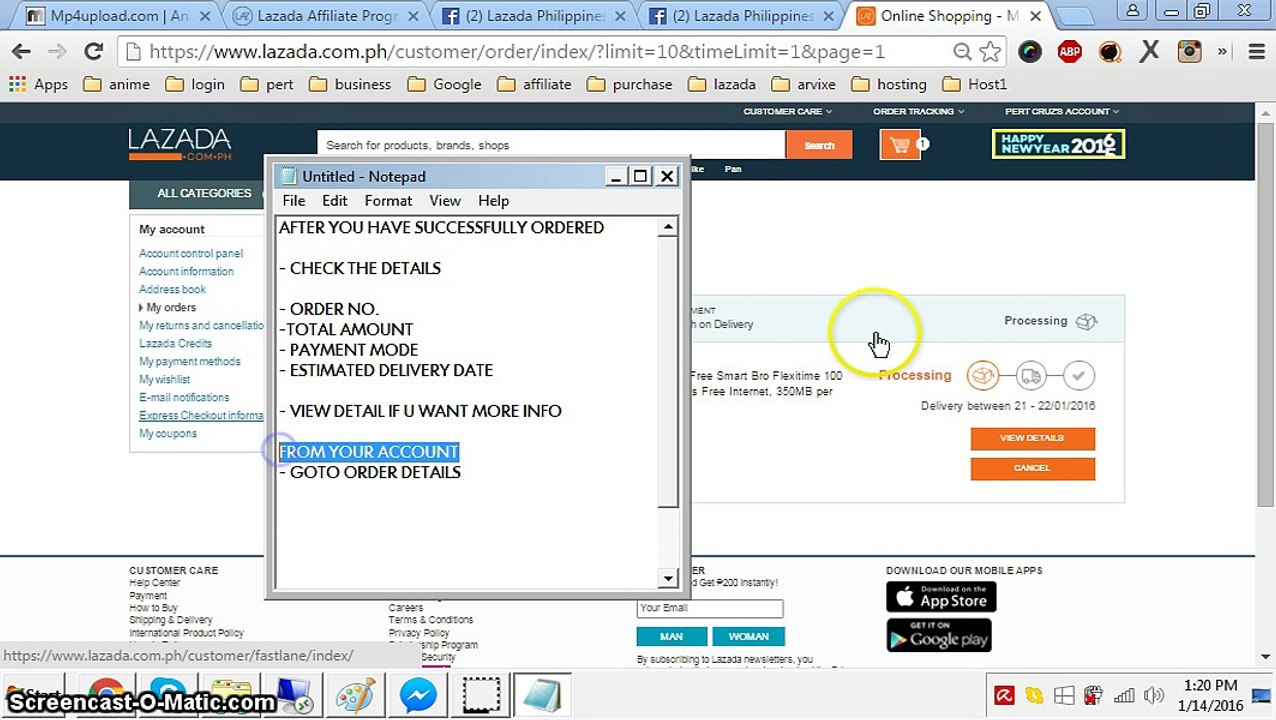The width and height of the screenshot is (1276, 720).
Task: Click the Lazada logo
Action: (180, 145)
